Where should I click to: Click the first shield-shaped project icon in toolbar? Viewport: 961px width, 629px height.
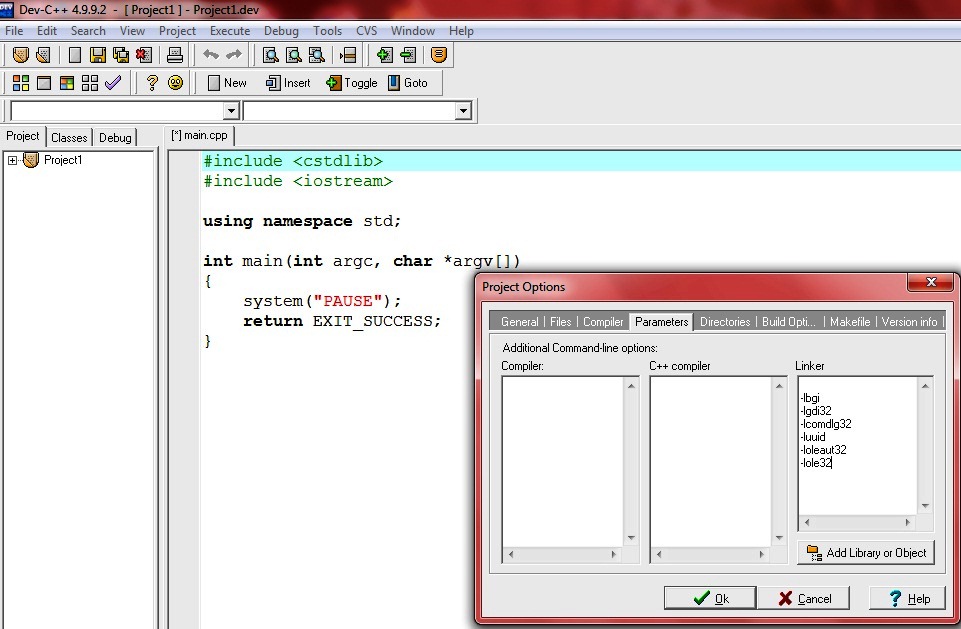point(21,55)
